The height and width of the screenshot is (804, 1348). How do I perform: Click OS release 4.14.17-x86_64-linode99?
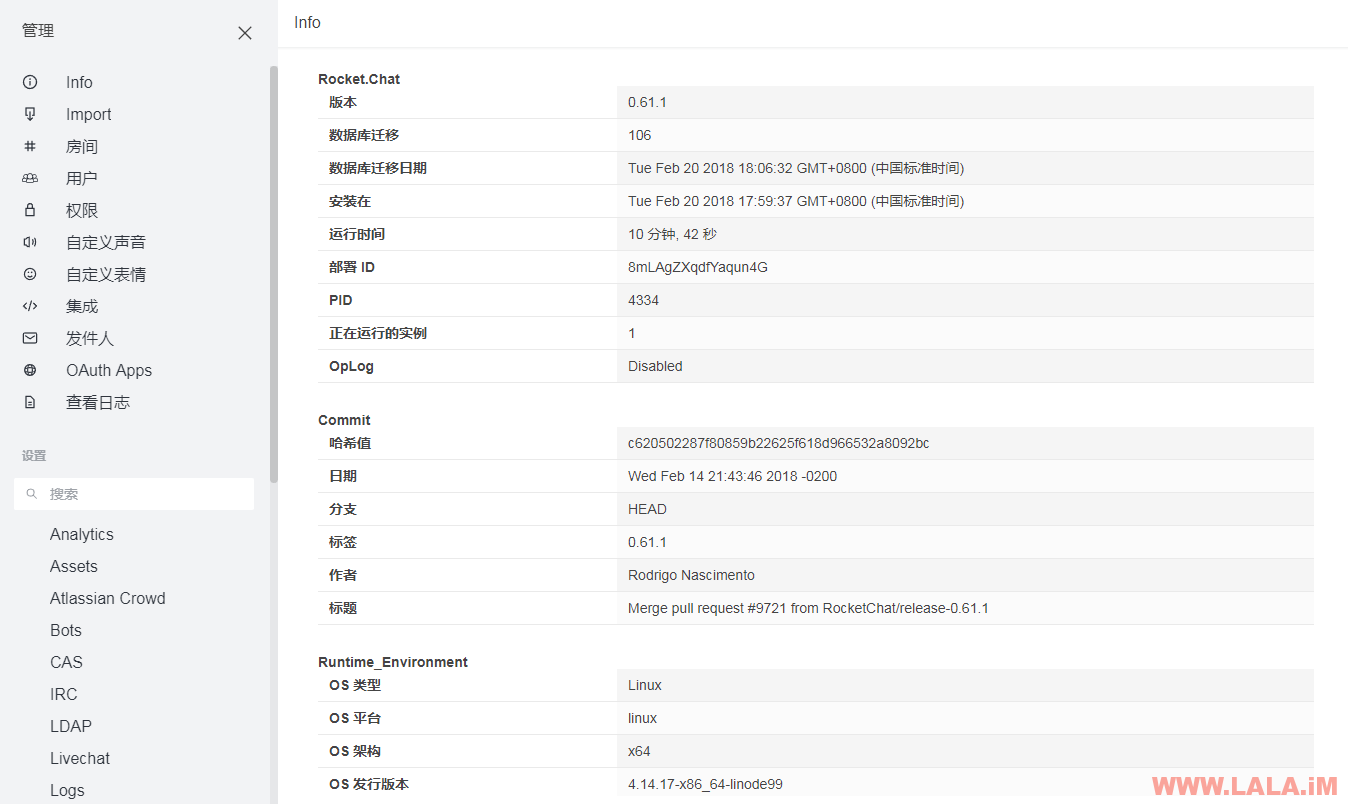pyautogui.click(x=705, y=784)
